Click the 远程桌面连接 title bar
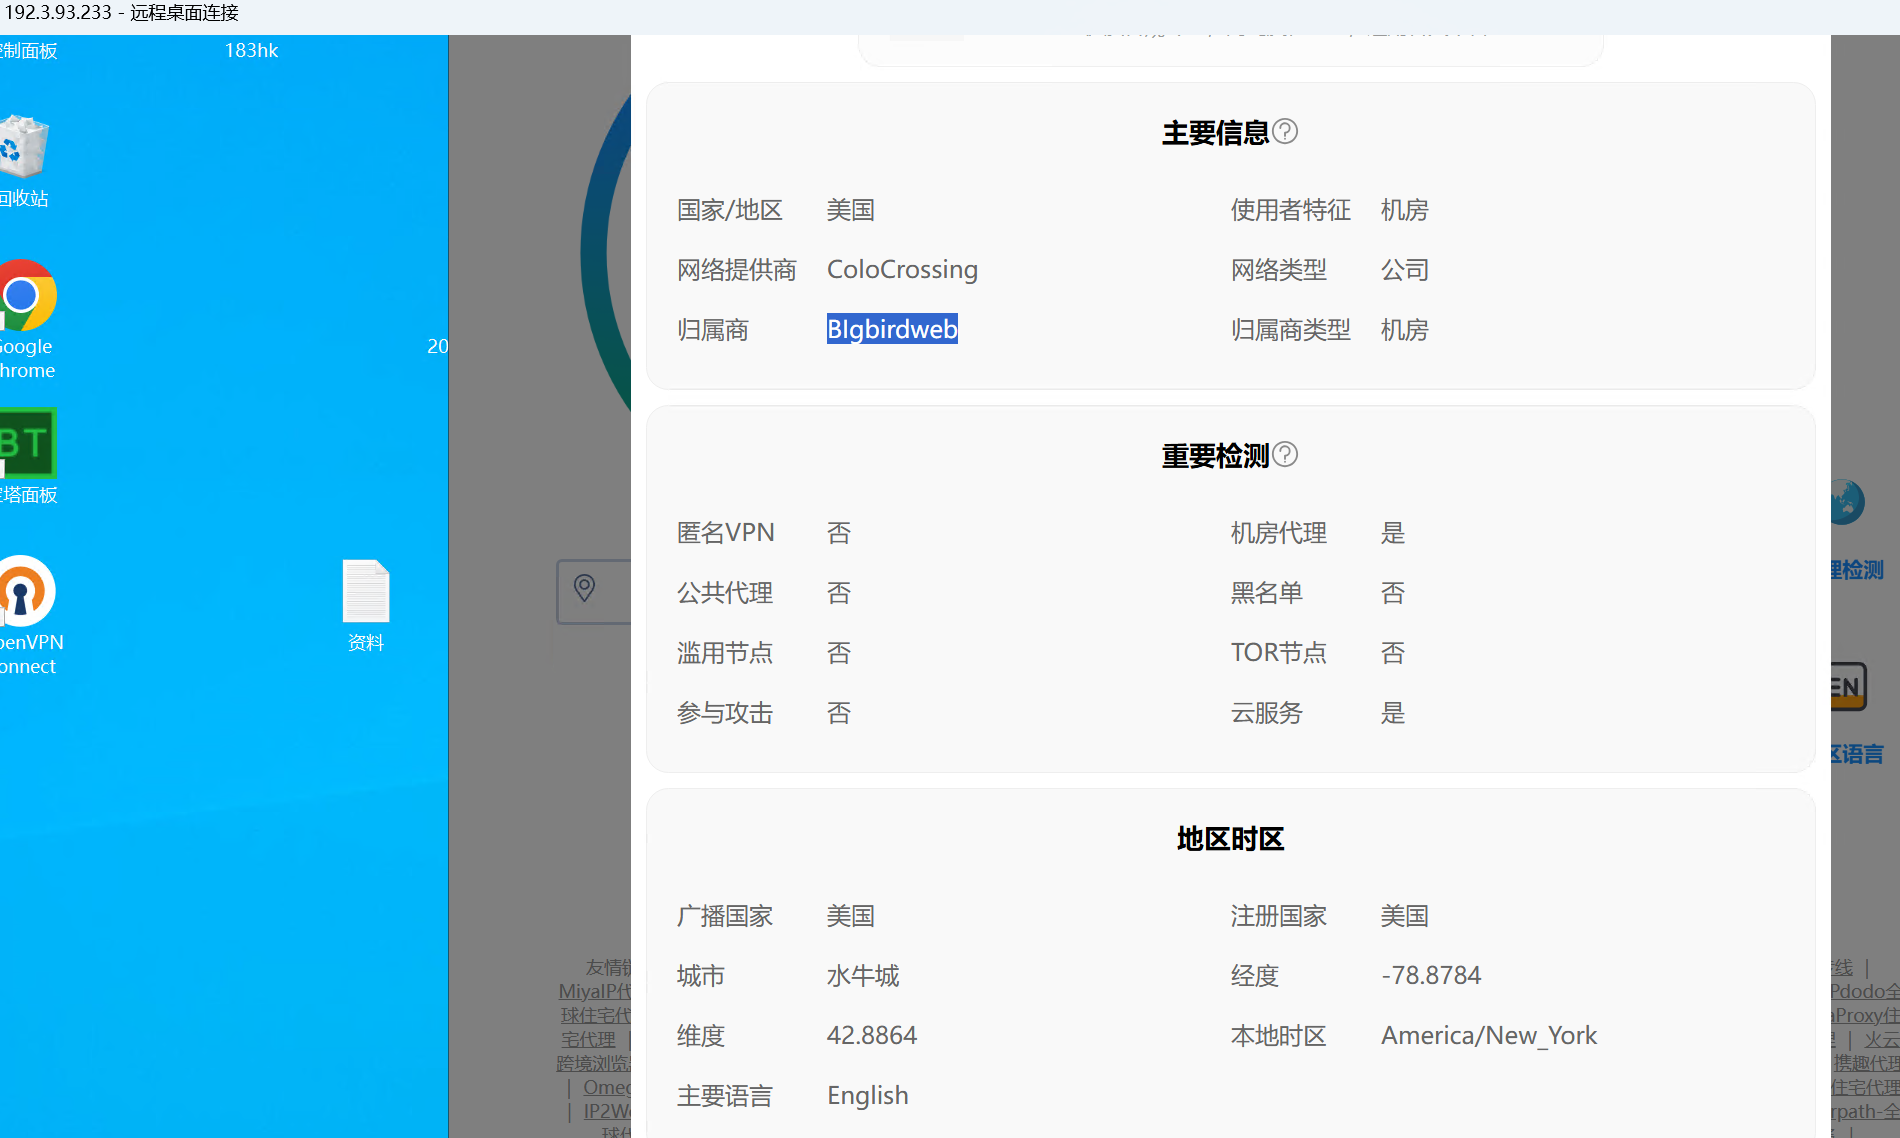Image resolution: width=1900 pixels, height=1138 pixels. [x=182, y=13]
